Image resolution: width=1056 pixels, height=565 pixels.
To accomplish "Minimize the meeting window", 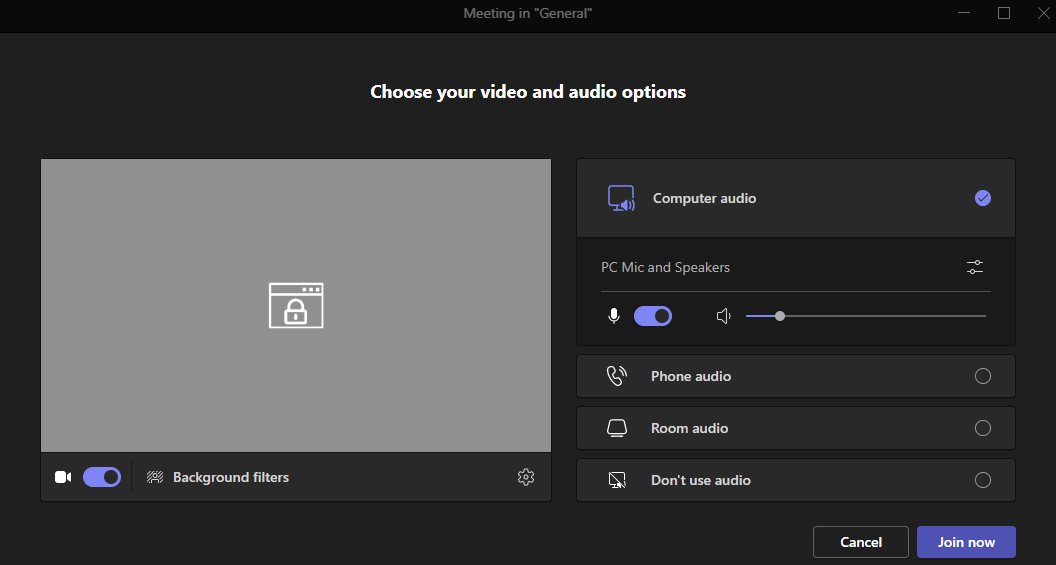I will tap(964, 13).
